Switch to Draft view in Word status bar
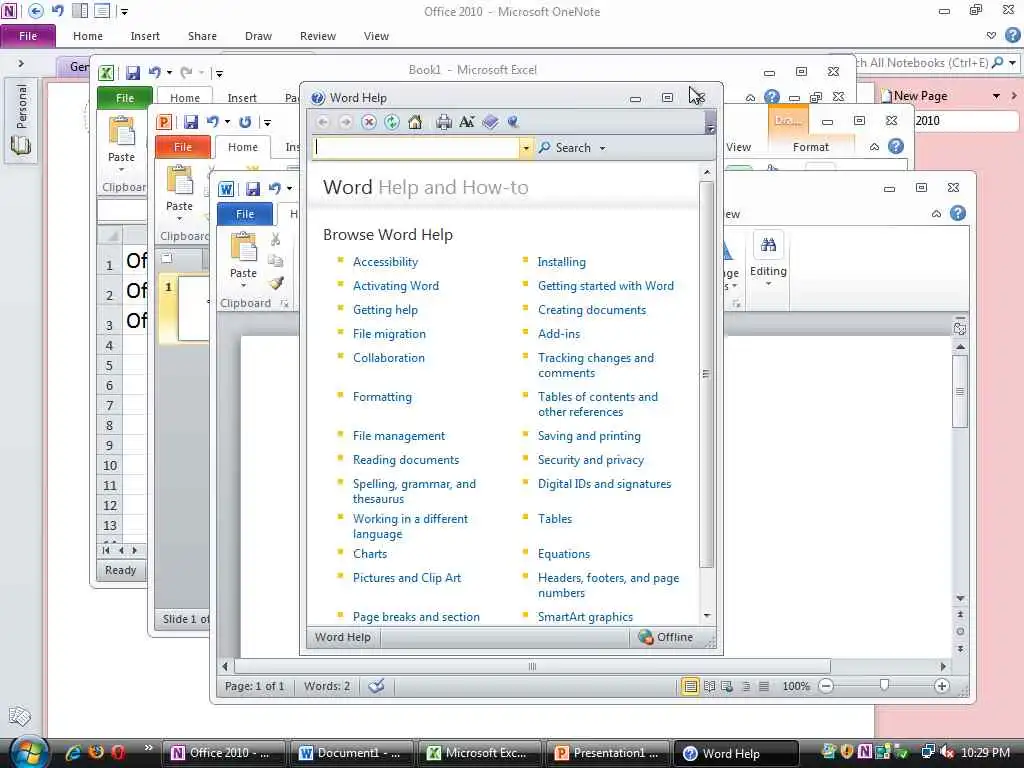The image size is (1024, 768). coord(763,686)
